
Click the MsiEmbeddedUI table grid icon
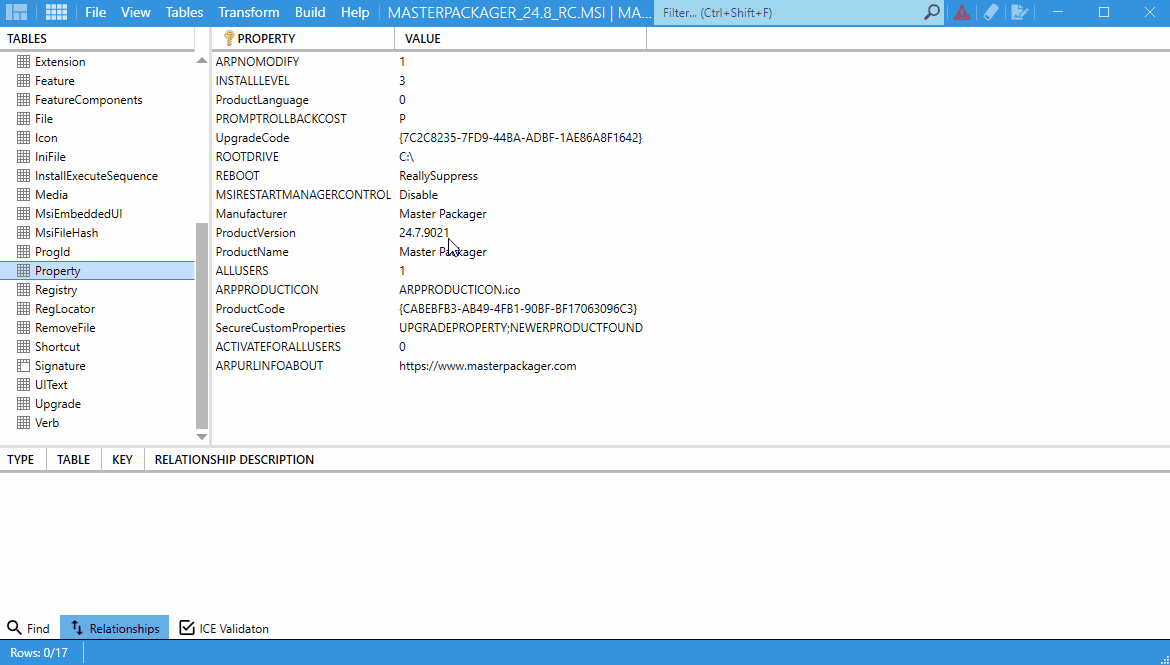23,213
